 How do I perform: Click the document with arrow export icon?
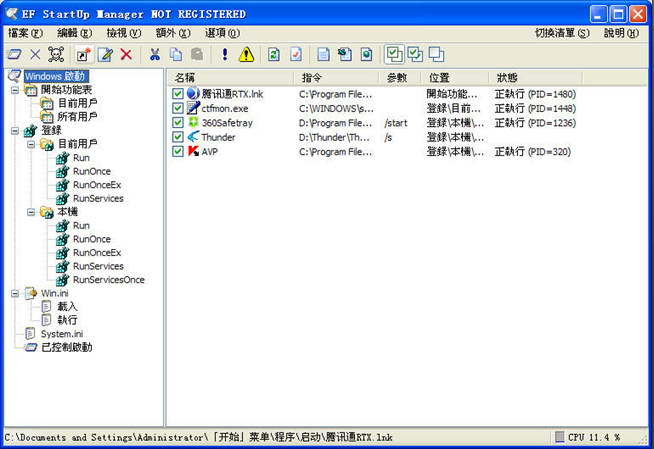click(x=345, y=54)
